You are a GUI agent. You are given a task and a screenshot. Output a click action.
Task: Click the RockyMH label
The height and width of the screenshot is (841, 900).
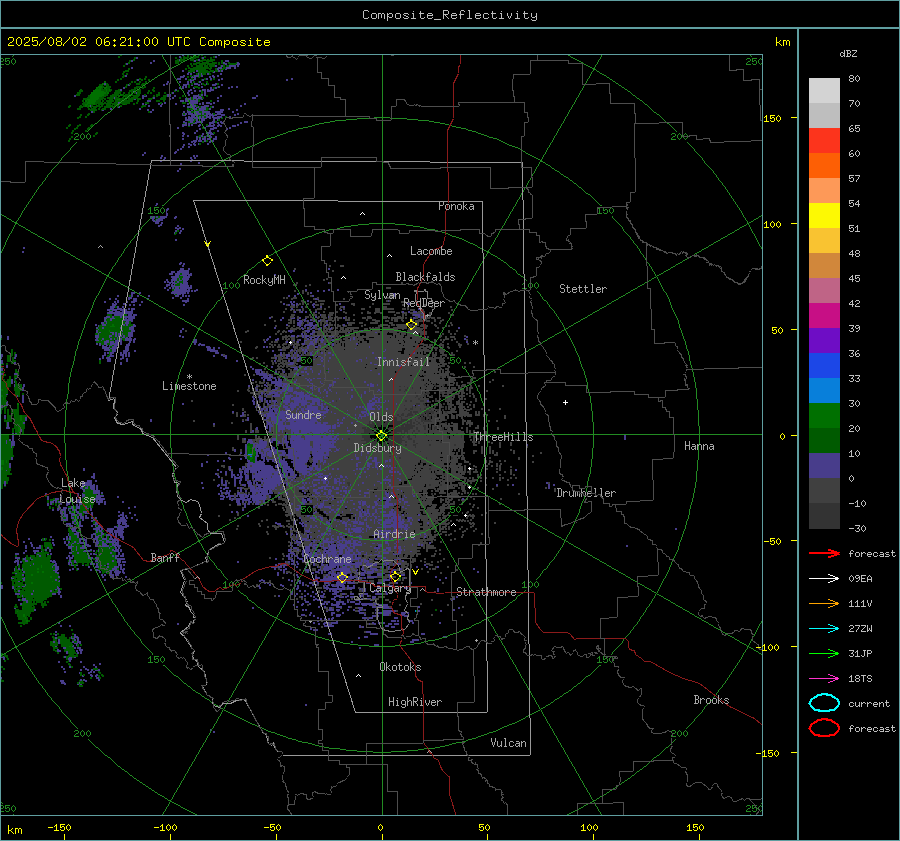pos(264,280)
